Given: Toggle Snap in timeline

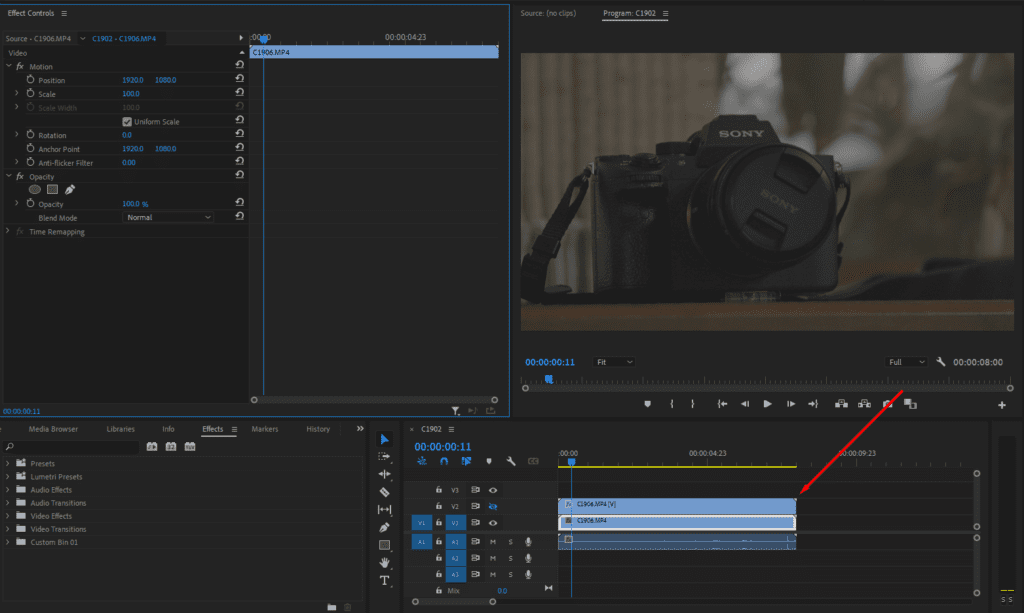Looking at the screenshot, I should [444, 461].
